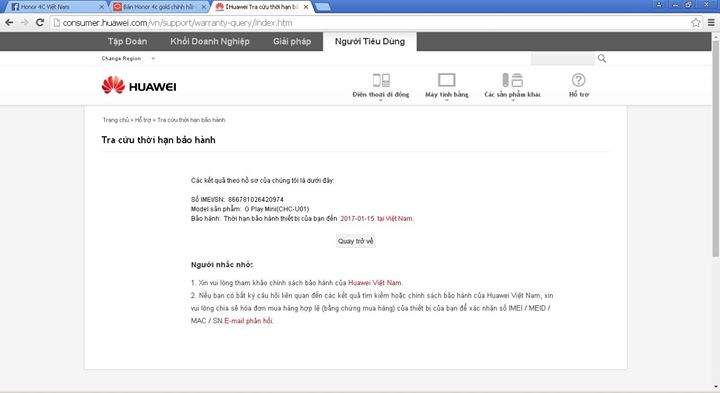The image size is (720, 393).
Task: Close the Bán Honor 4c gold tab
Action: (204, 7)
